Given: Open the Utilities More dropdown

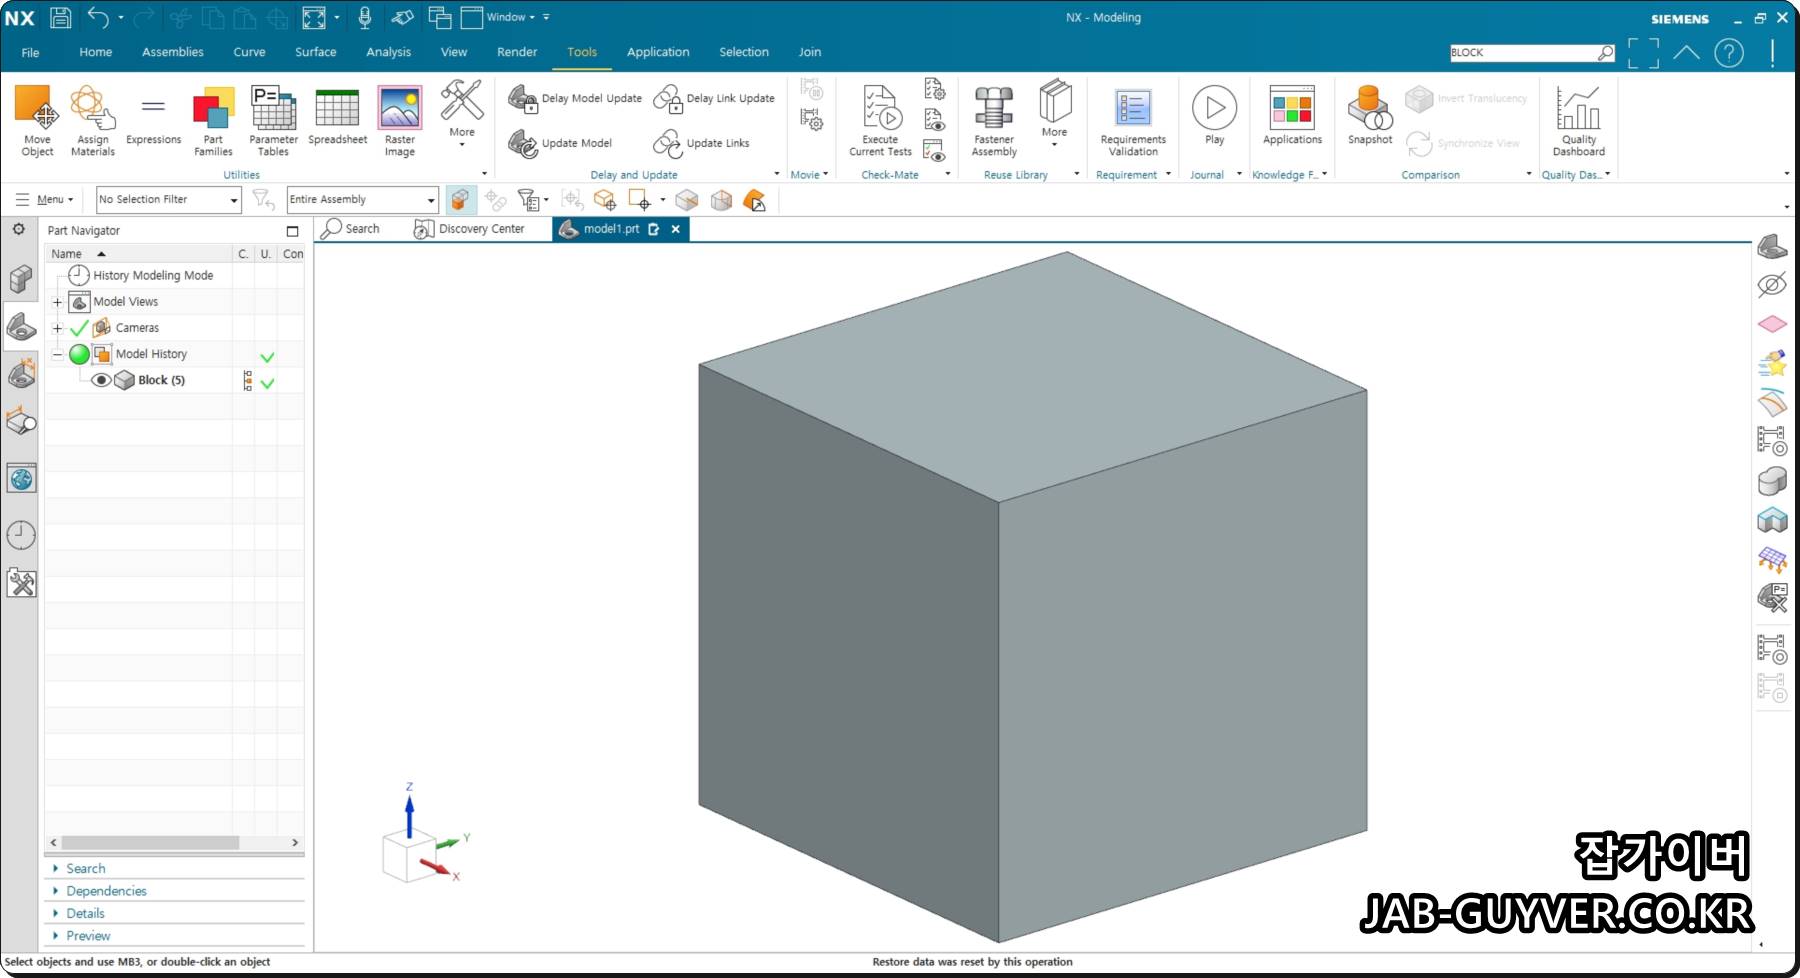Looking at the screenshot, I should [462, 113].
